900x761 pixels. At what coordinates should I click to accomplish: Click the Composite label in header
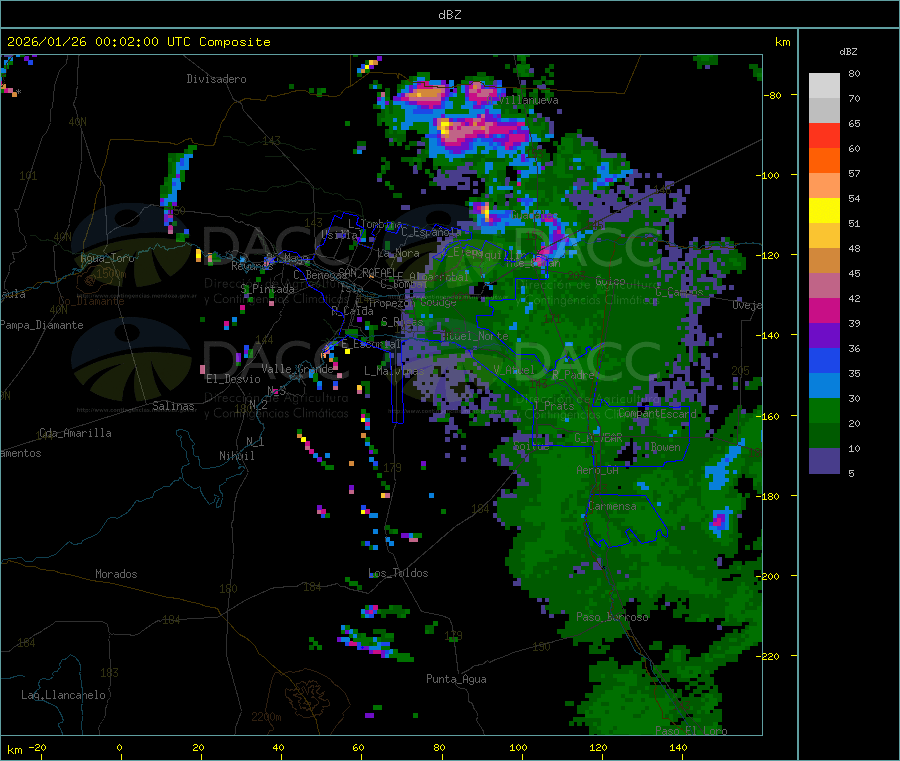point(235,42)
